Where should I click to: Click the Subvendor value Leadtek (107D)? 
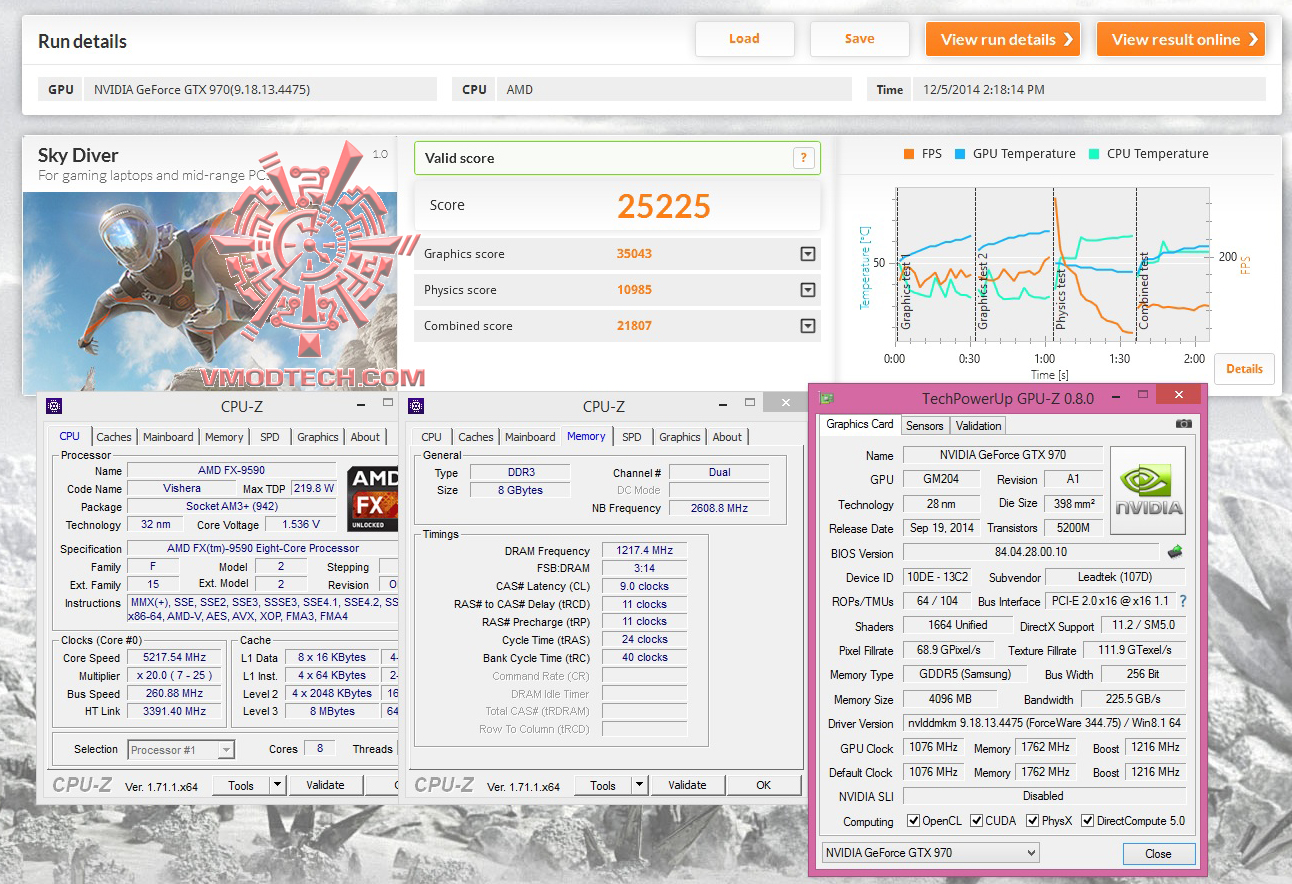click(x=1115, y=577)
